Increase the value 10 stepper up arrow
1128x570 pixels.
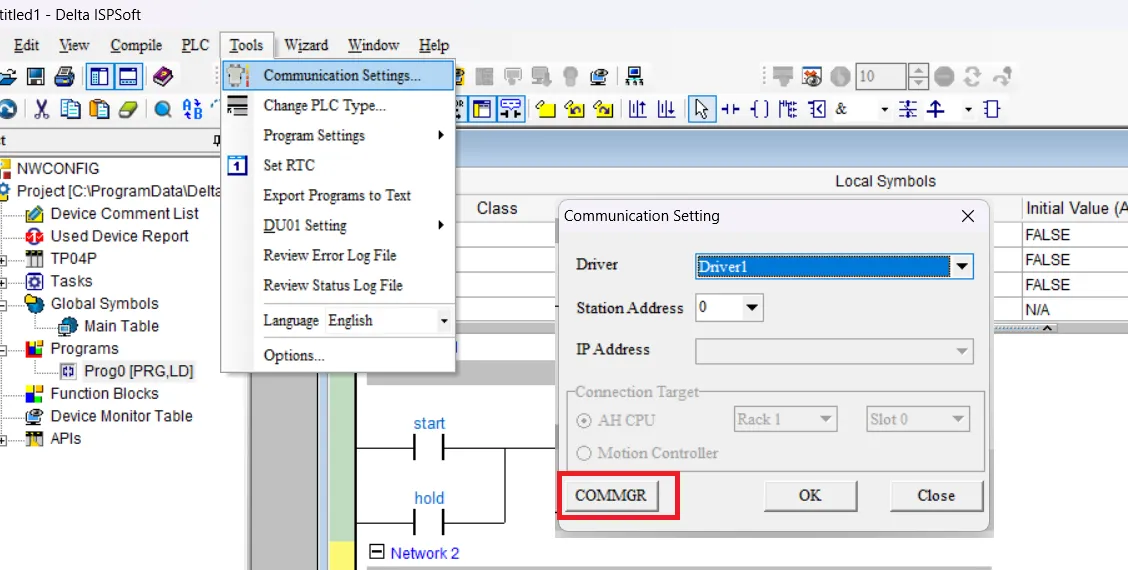919,70
